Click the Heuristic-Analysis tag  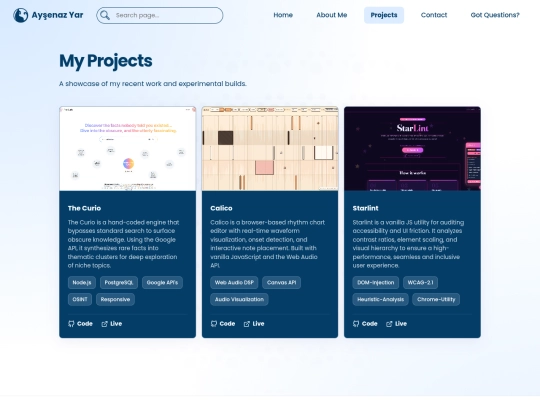[x=381, y=300]
